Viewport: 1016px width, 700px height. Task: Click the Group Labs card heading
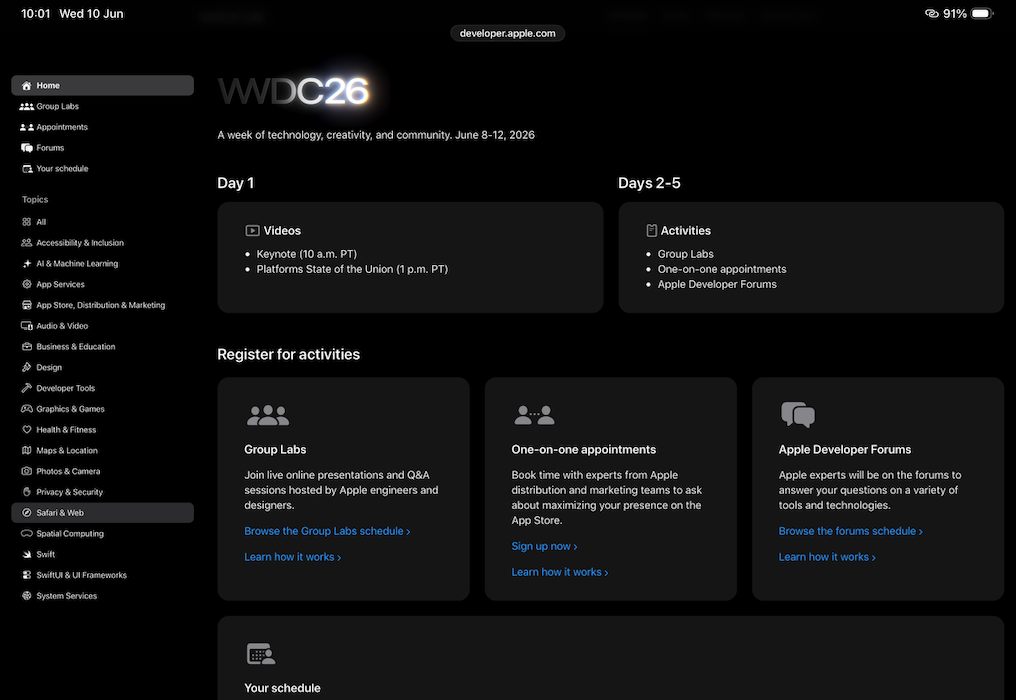pos(275,449)
